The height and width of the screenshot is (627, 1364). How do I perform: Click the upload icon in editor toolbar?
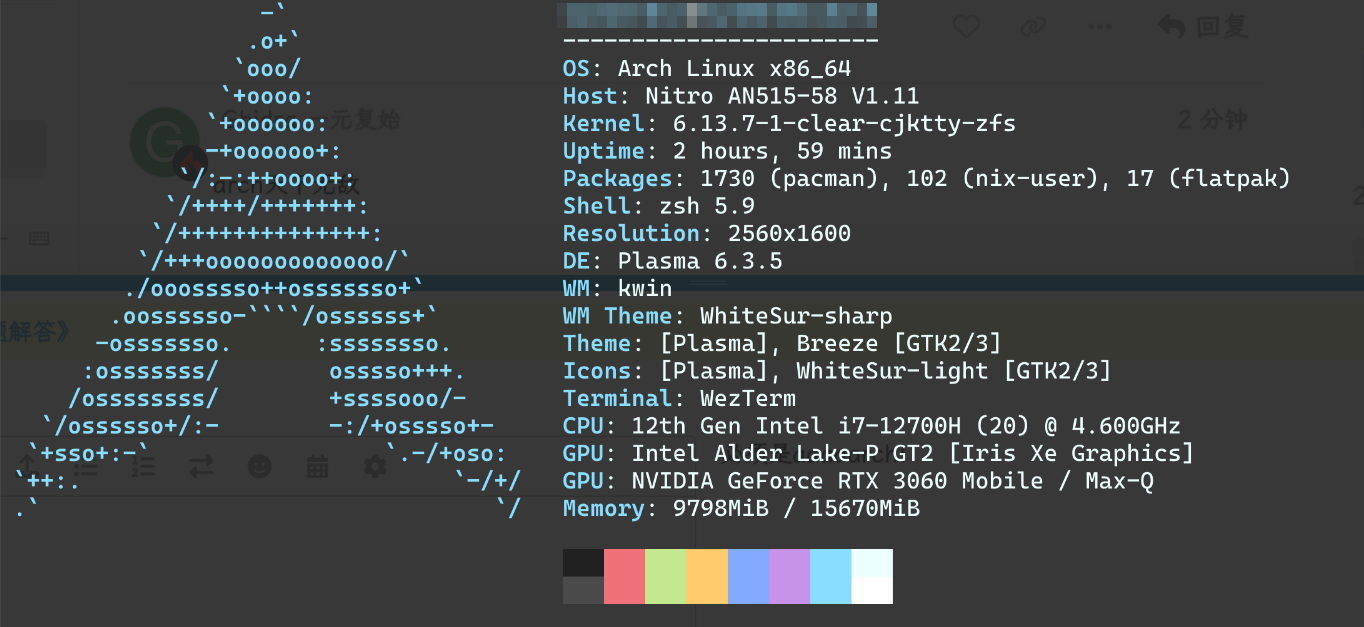[28, 466]
